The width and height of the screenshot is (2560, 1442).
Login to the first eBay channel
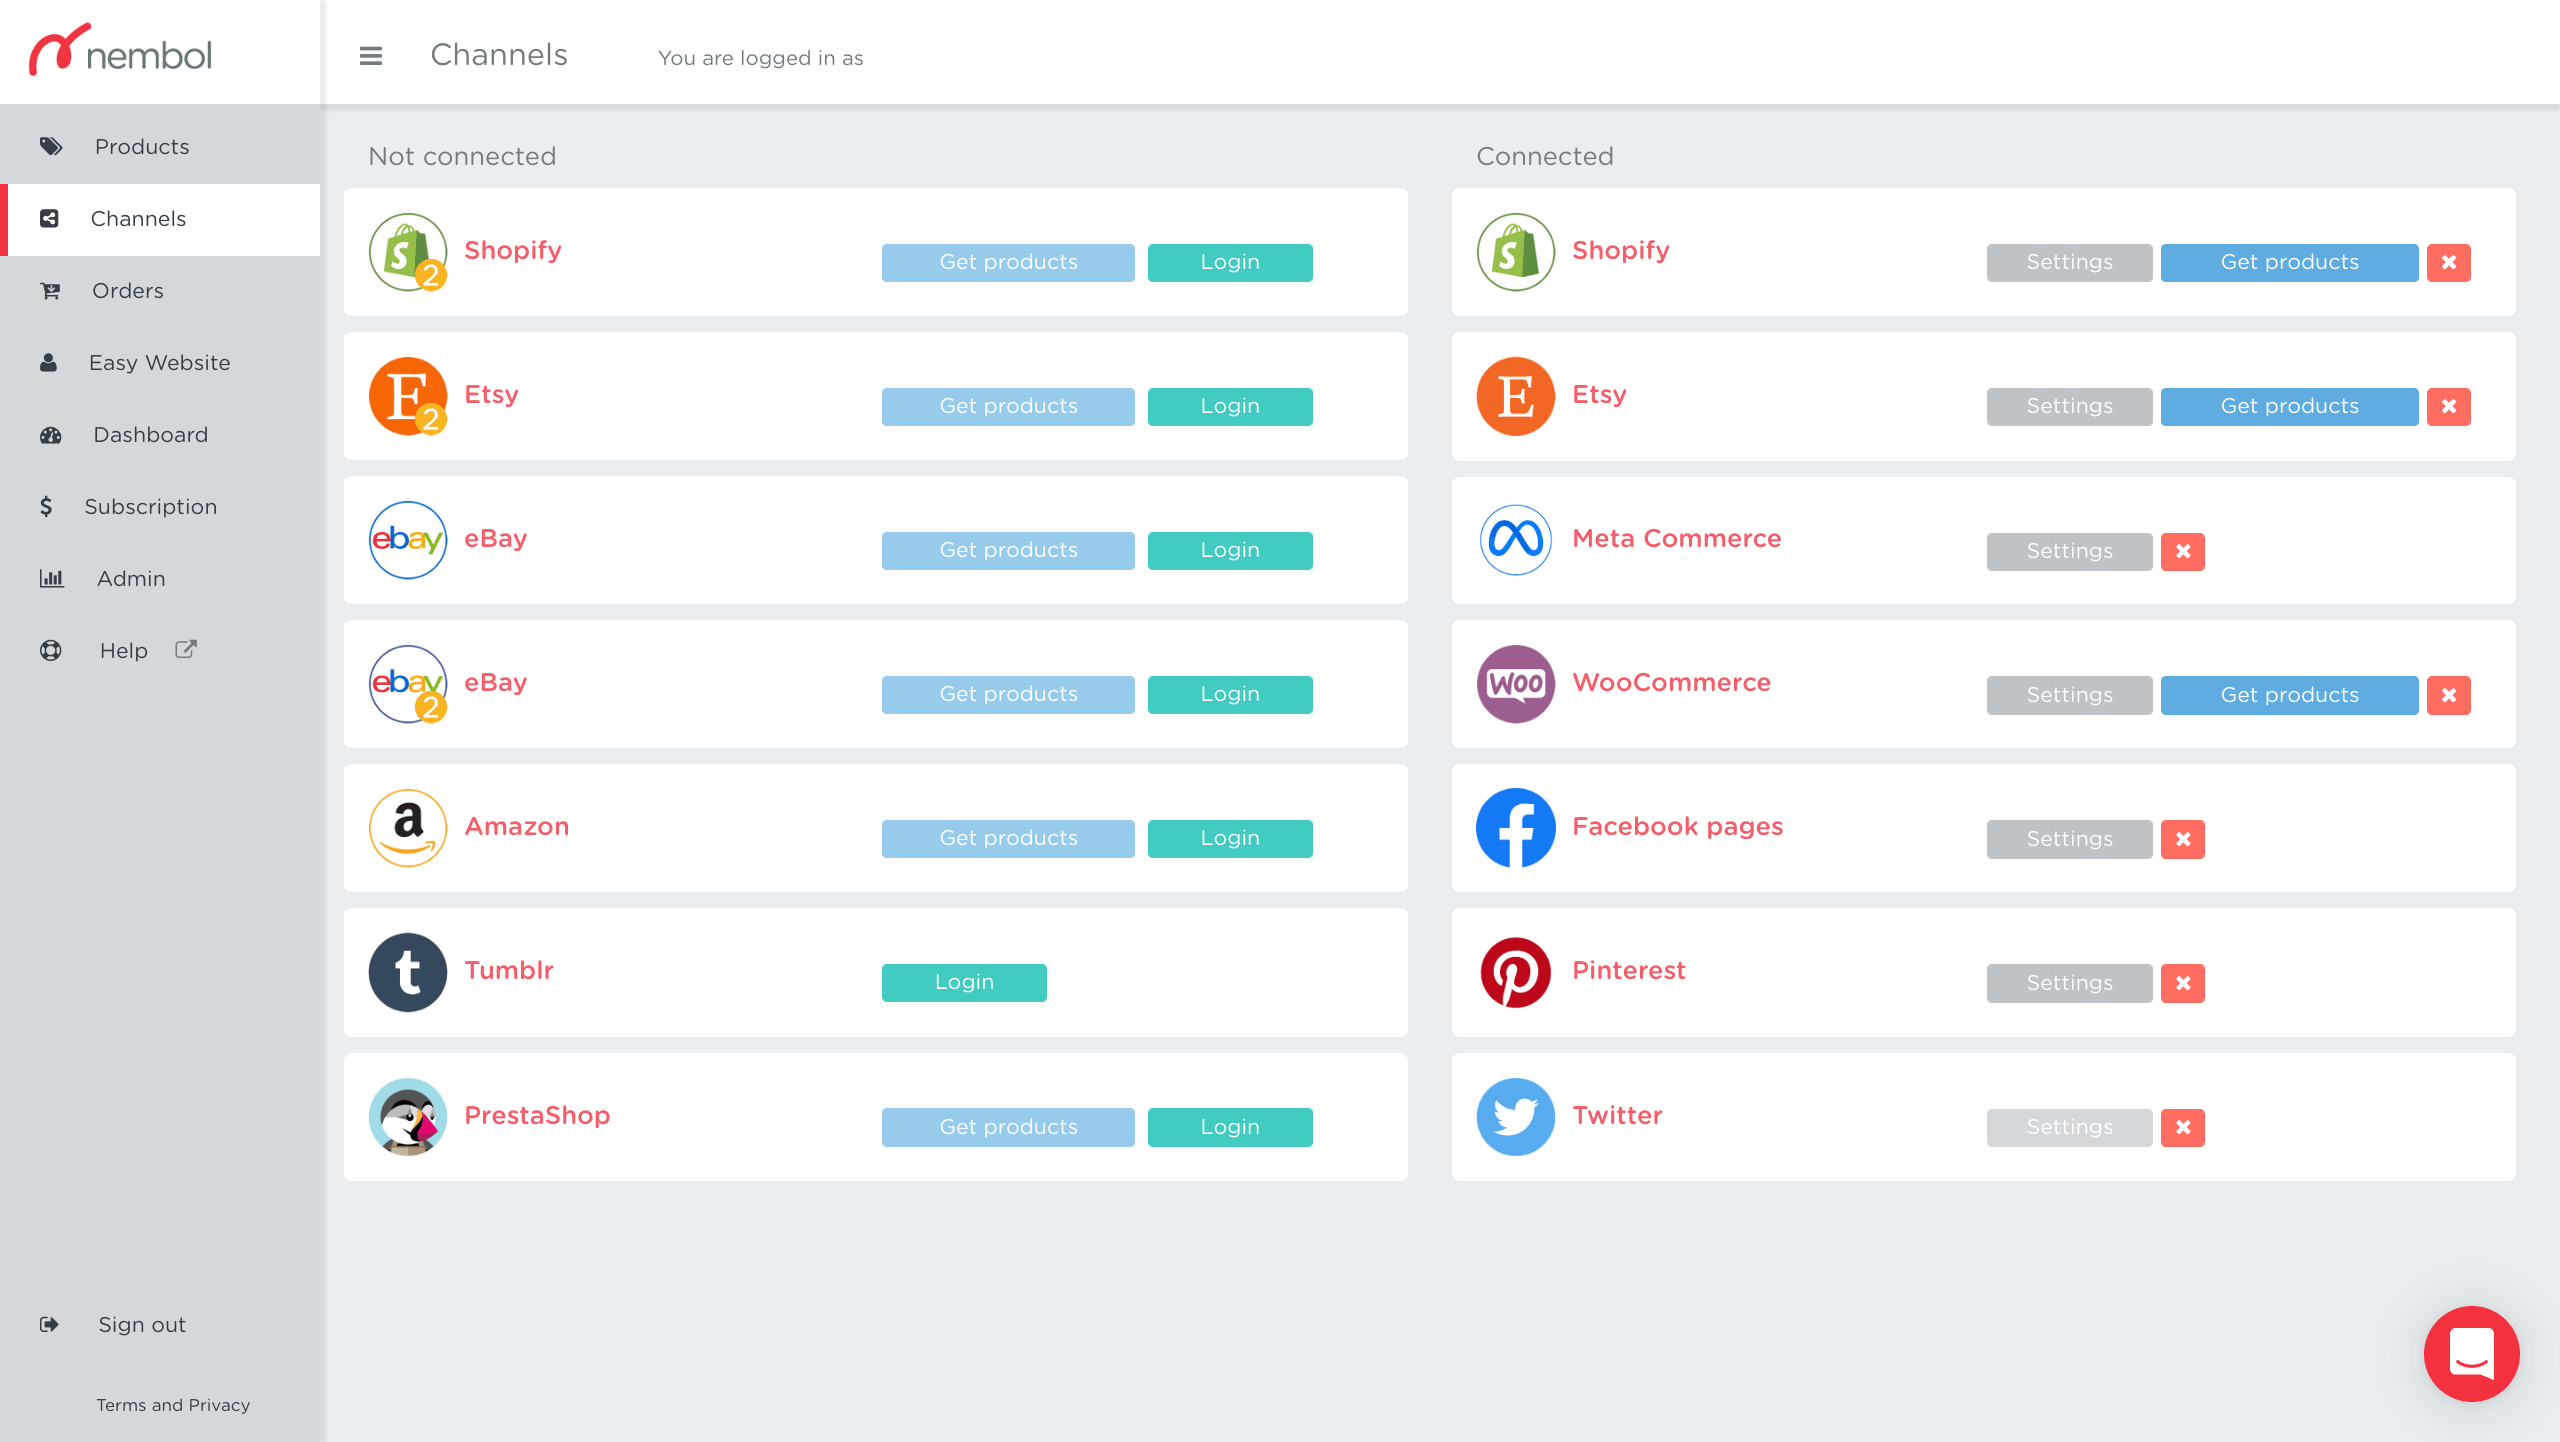[x=1230, y=551]
